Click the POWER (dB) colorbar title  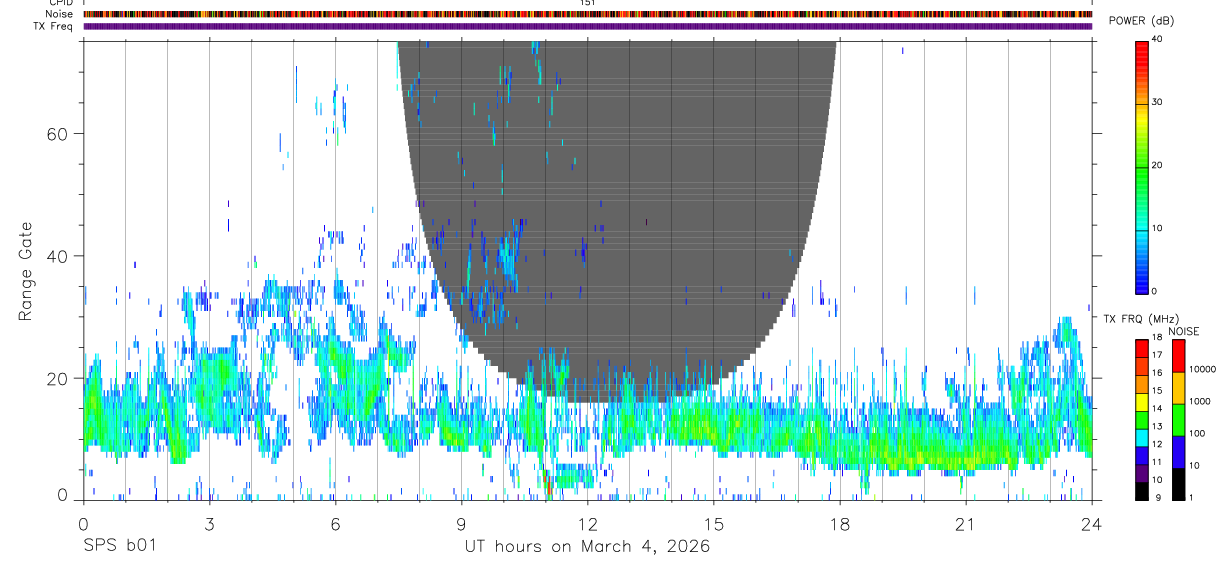point(1141,21)
